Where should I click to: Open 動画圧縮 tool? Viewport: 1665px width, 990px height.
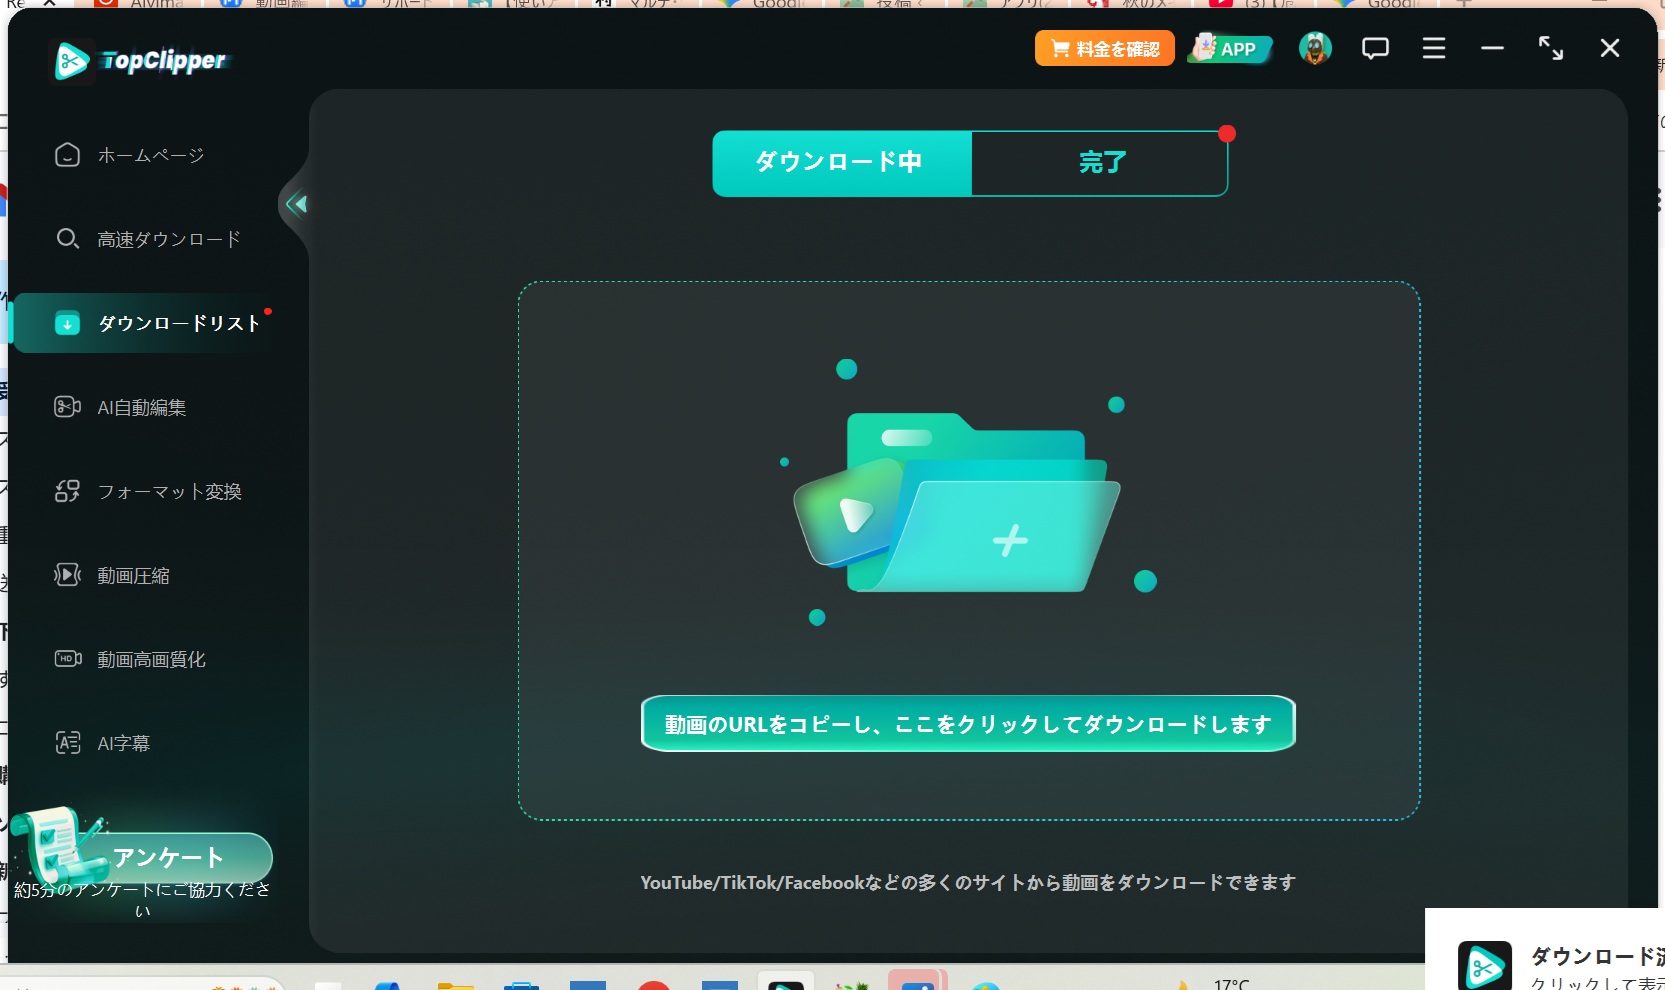click(132, 575)
